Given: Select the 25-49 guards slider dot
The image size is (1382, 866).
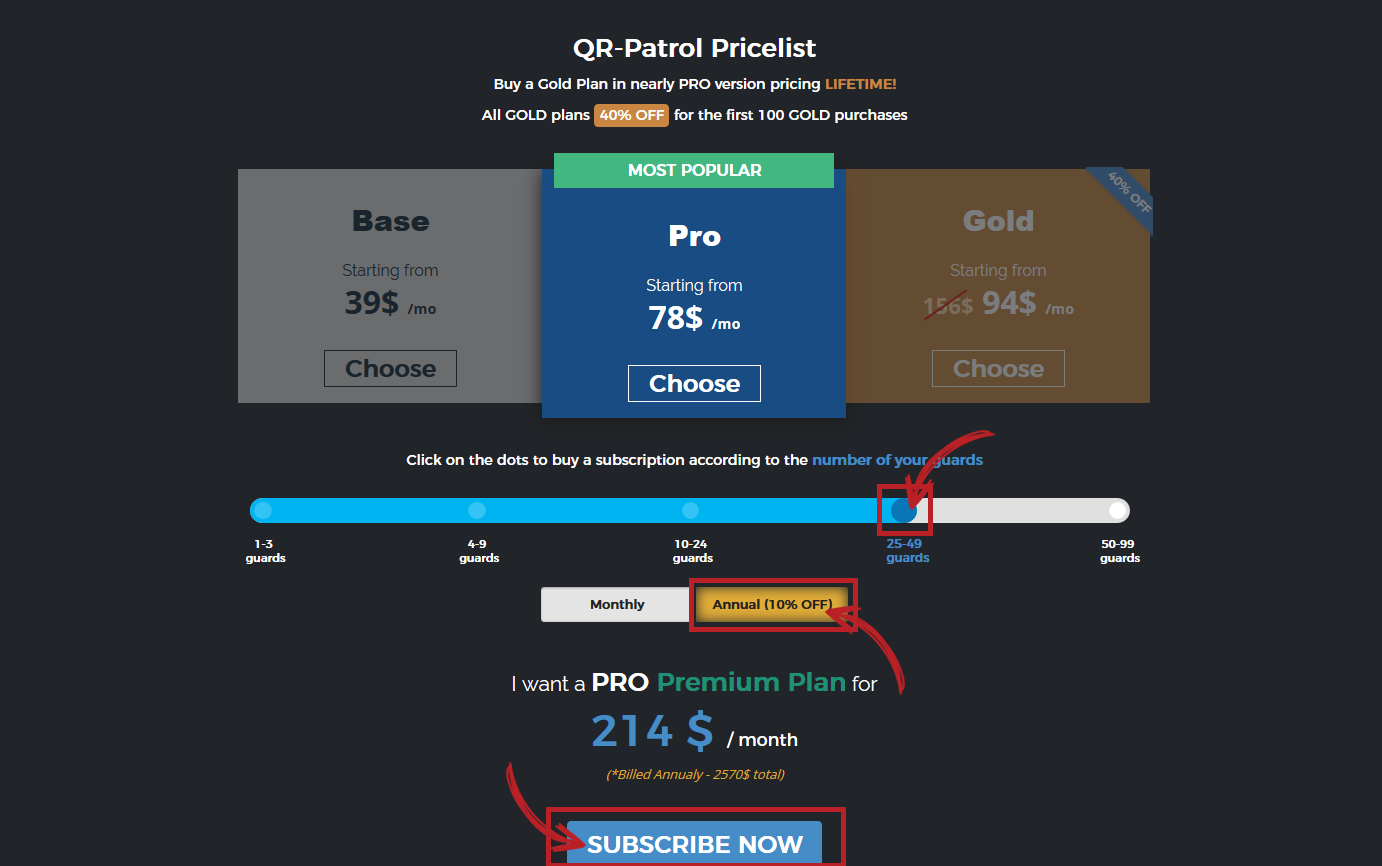Looking at the screenshot, I should 904,510.
